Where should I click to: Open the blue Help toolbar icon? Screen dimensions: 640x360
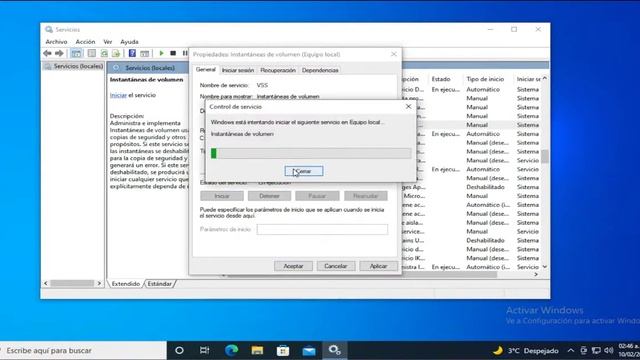click(x=132, y=53)
